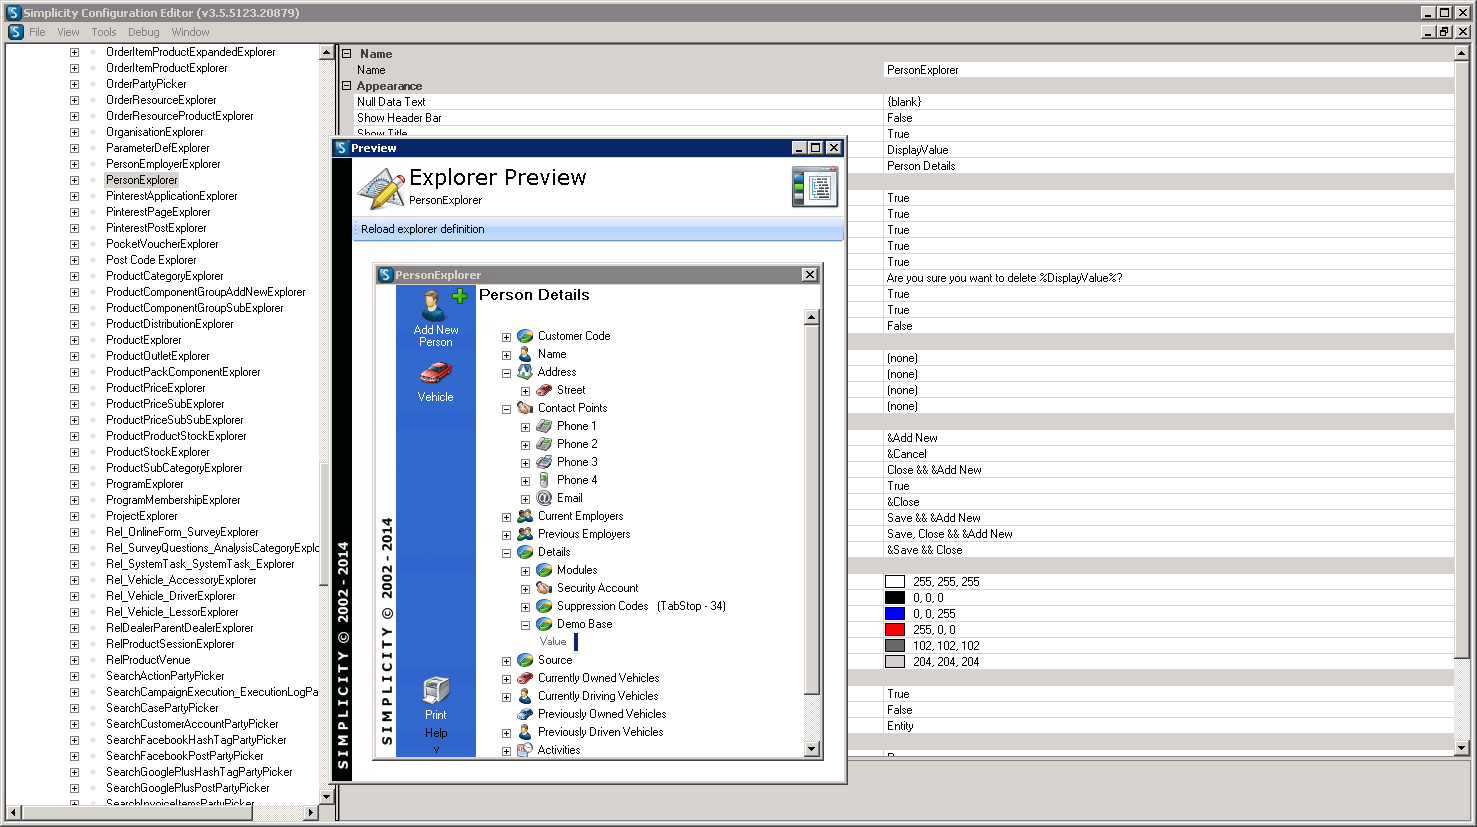This screenshot has height=827, width=1477.
Task: Click the Add New Person icon
Action: coord(436,306)
